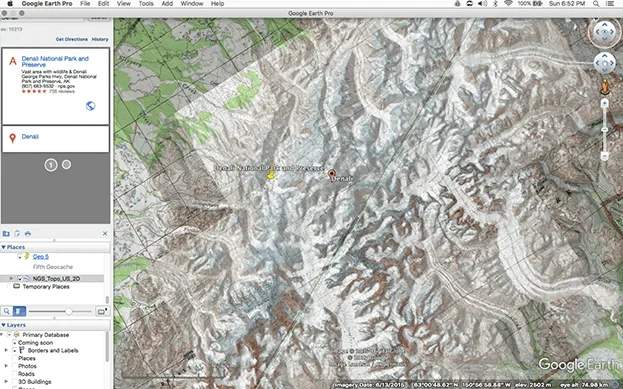Open the View menu
The width and height of the screenshot is (623, 389).
coord(124,4)
